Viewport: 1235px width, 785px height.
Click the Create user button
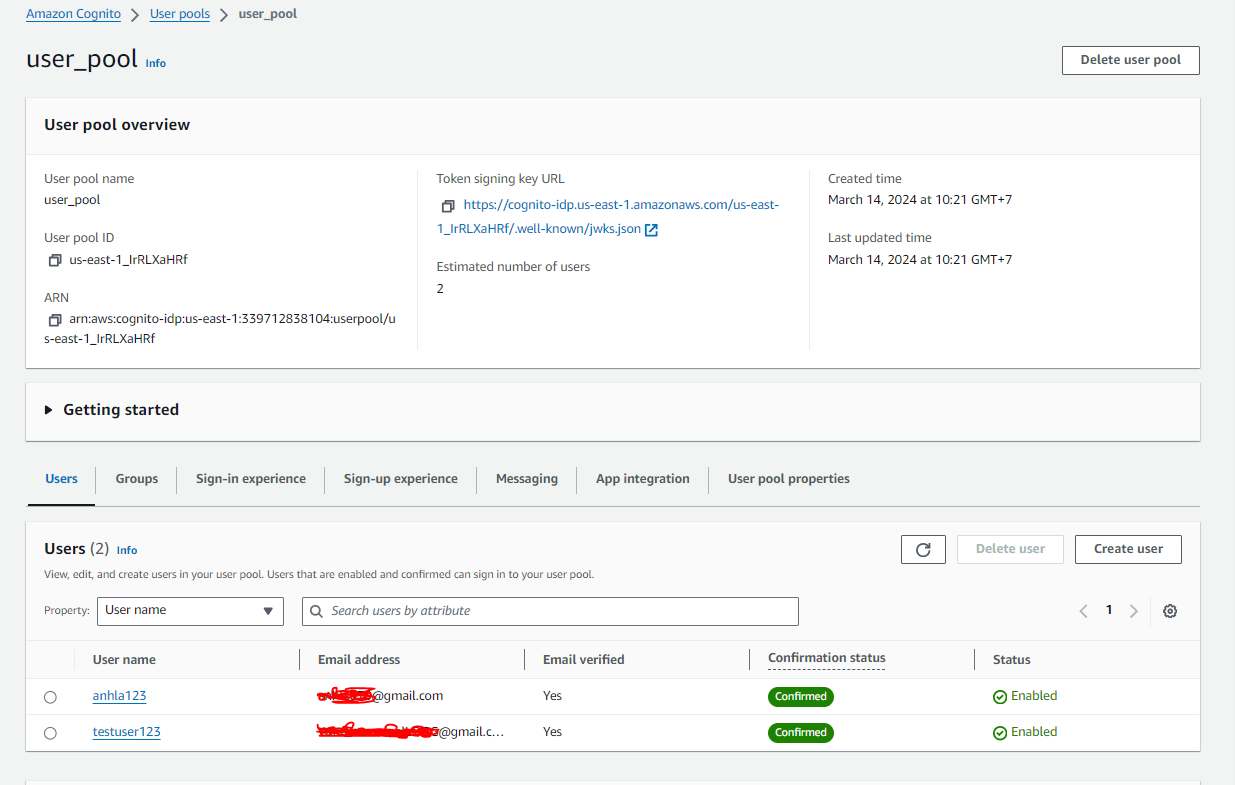click(1127, 549)
